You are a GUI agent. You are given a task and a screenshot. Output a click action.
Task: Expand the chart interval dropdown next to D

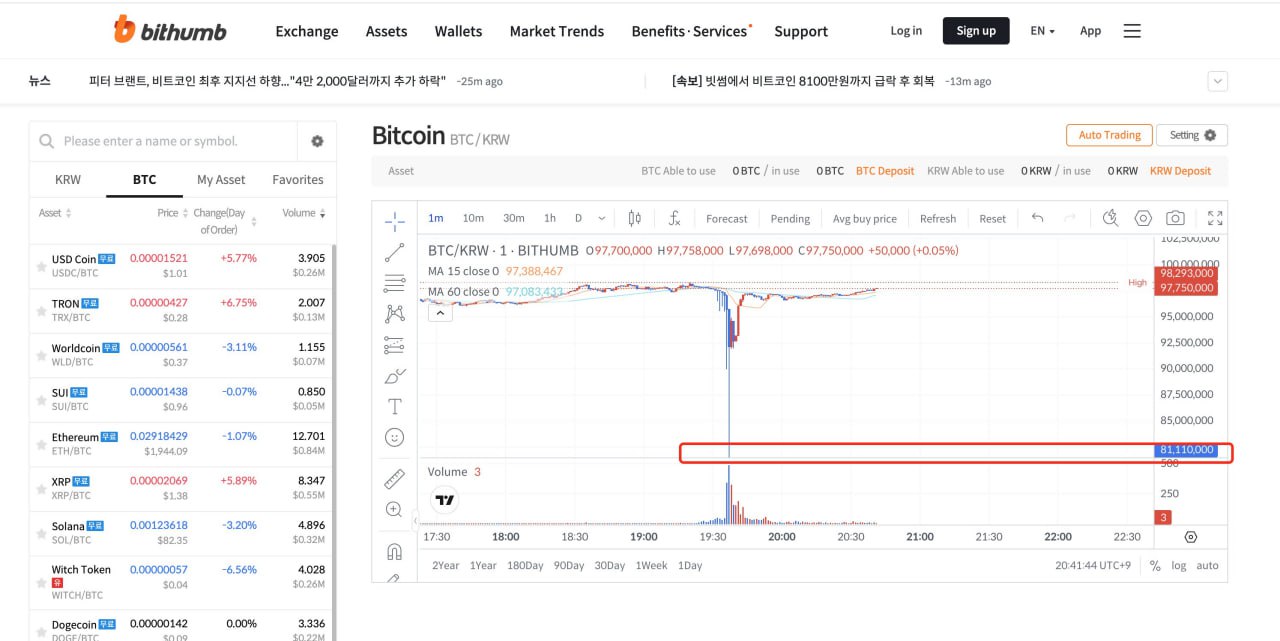click(x=601, y=218)
